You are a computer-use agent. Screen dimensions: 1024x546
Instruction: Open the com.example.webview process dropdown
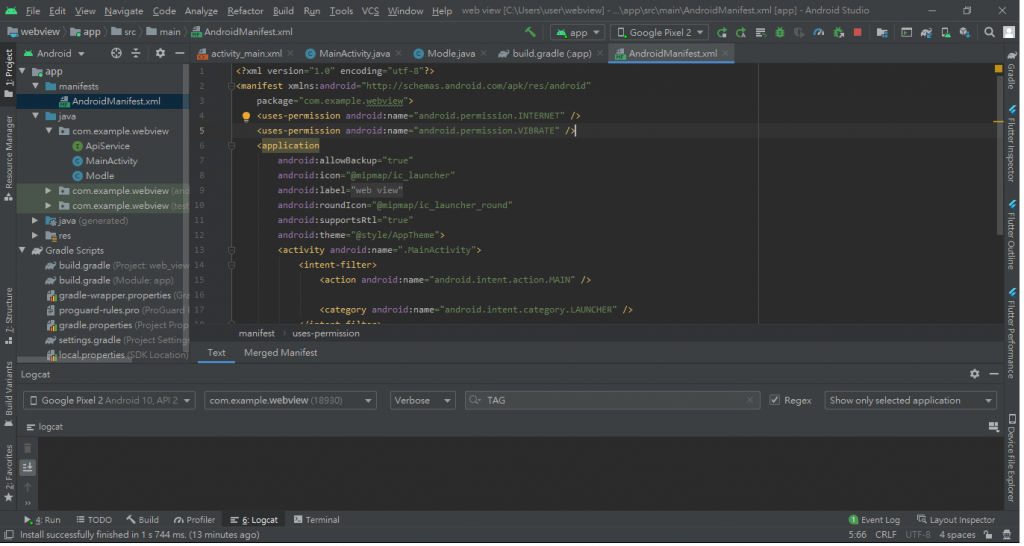pos(291,402)
